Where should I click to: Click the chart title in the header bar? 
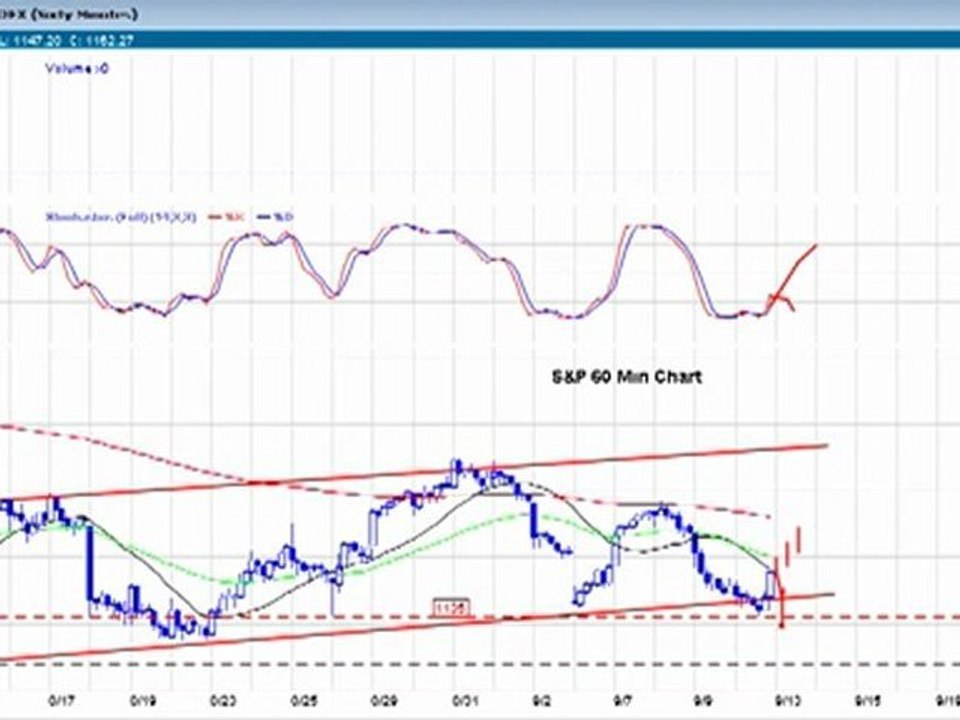(x=69, y=13)
